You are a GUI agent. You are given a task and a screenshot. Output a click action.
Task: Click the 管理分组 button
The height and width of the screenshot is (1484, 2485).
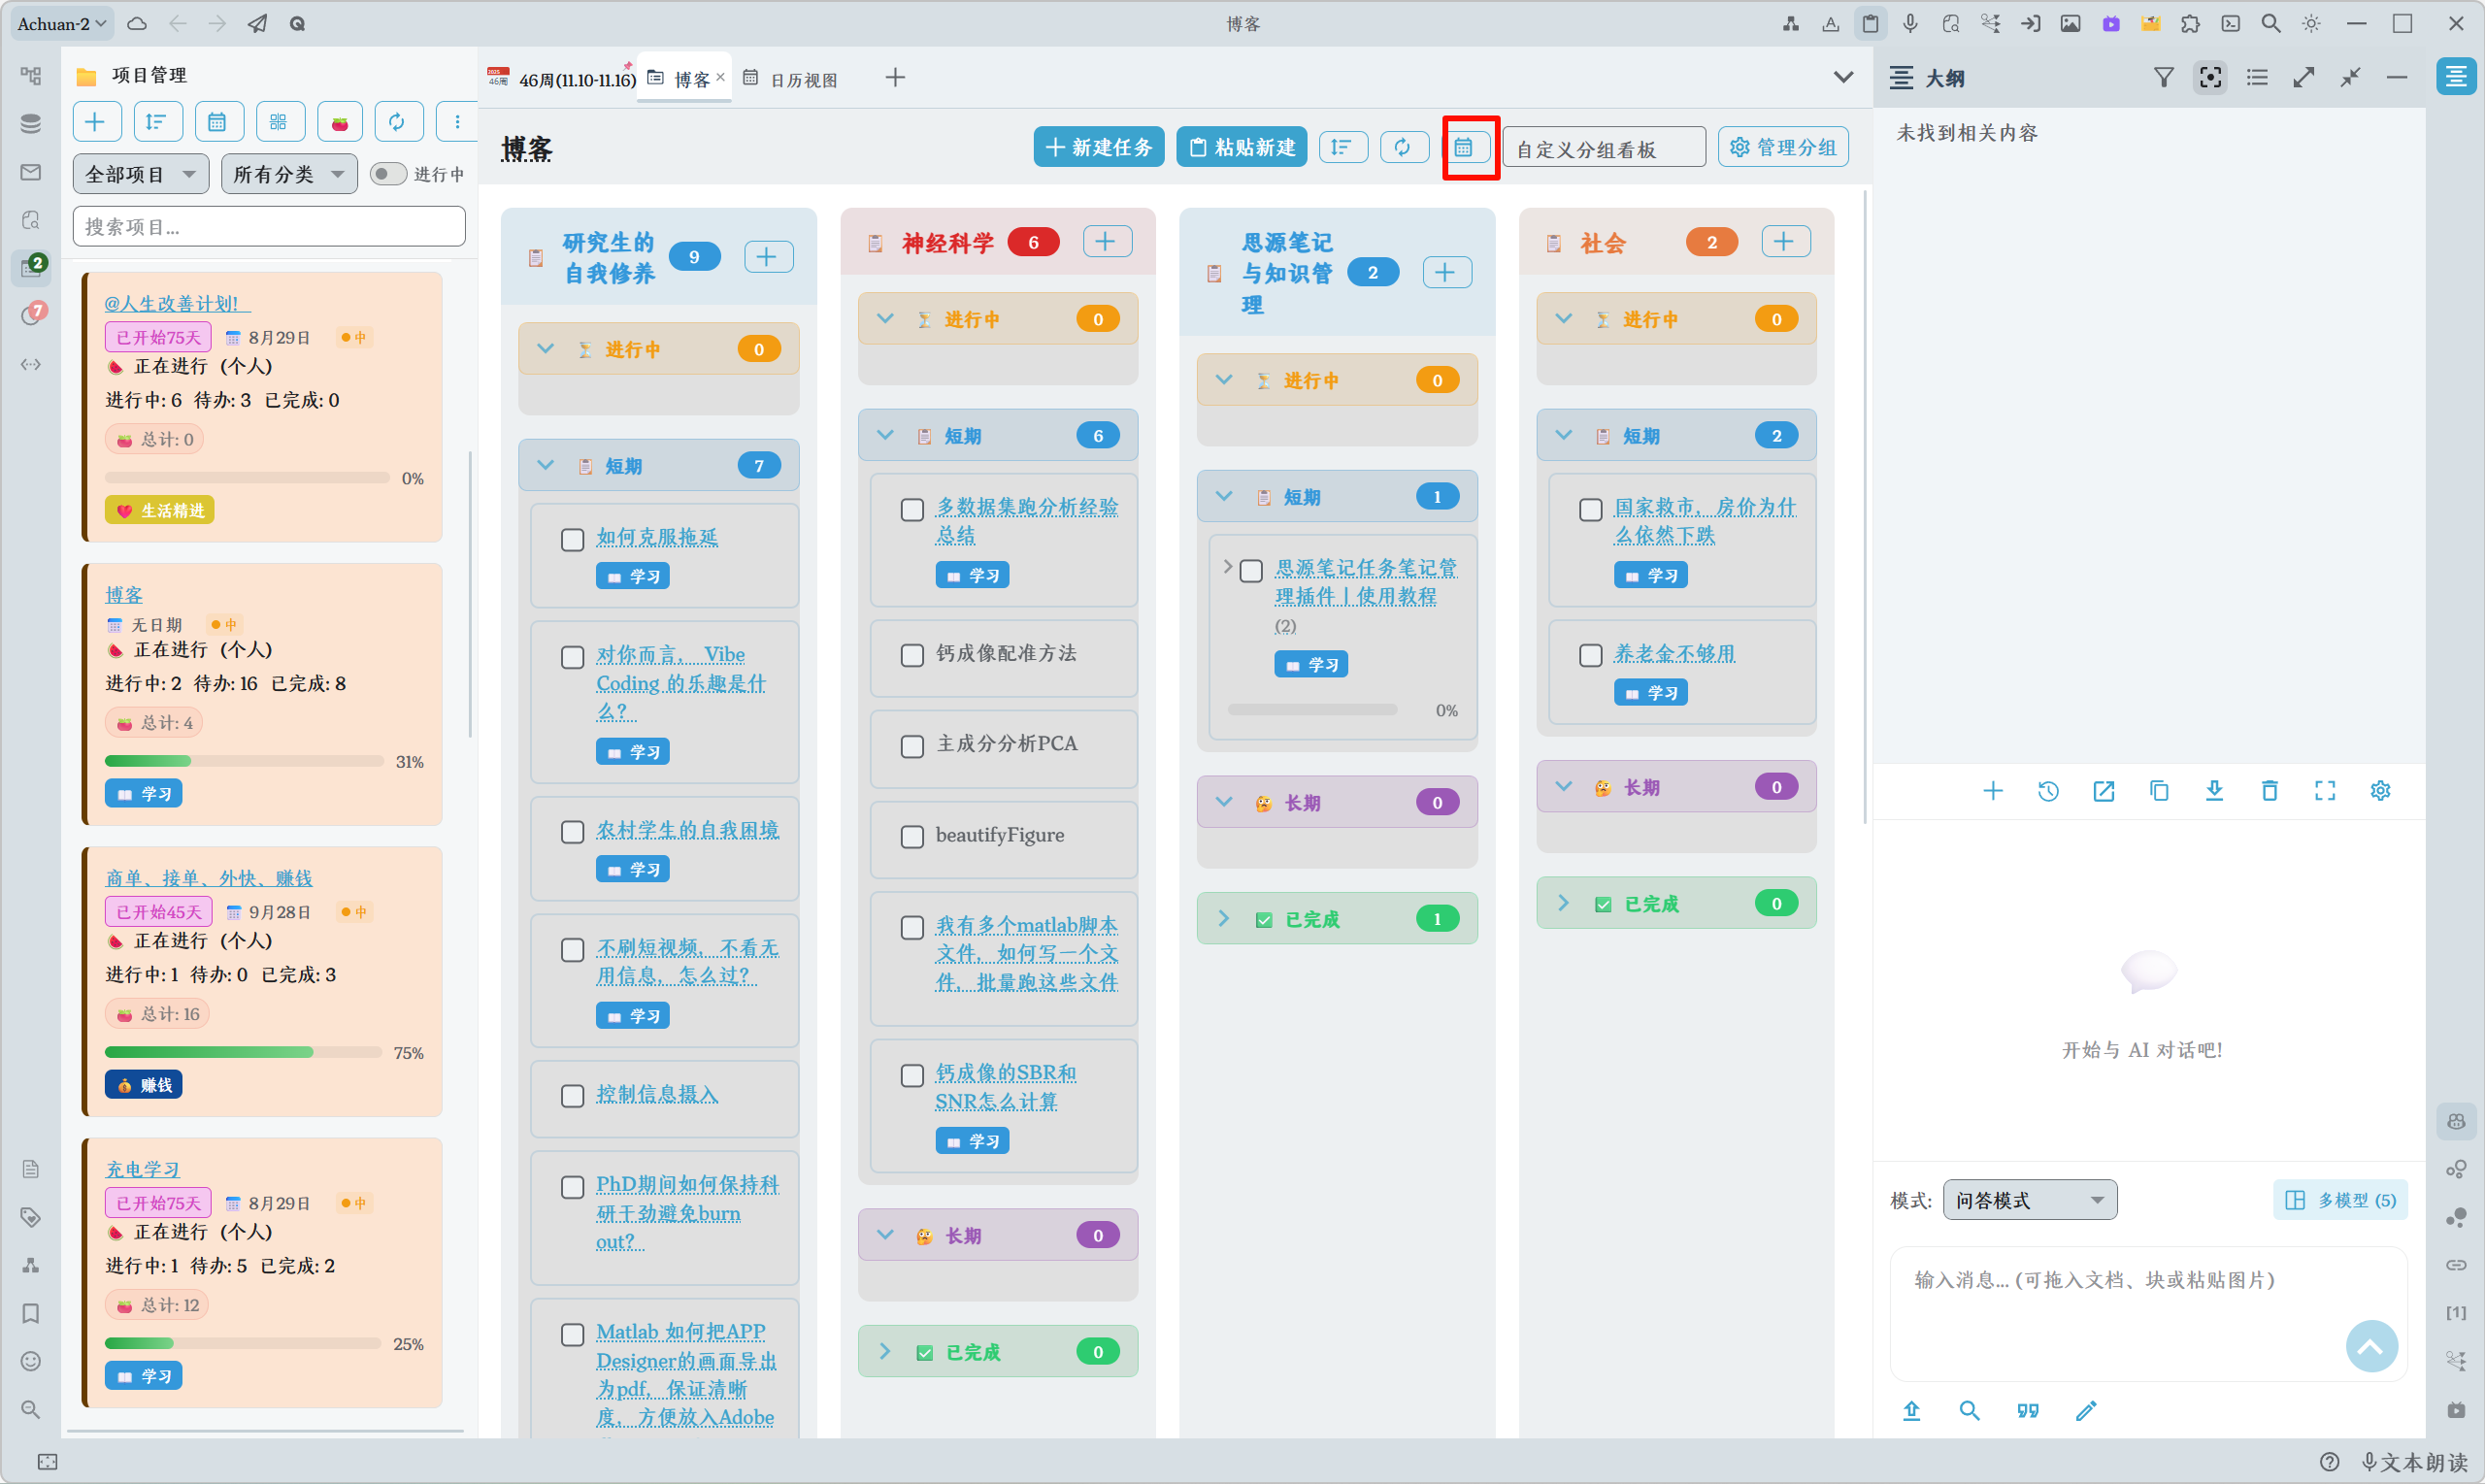pyautogui.click(x=1783, y=148)
